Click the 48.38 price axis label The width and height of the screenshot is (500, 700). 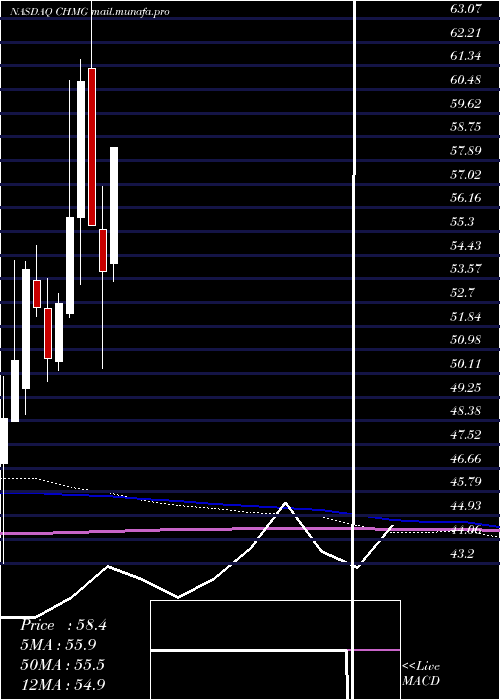466,411
